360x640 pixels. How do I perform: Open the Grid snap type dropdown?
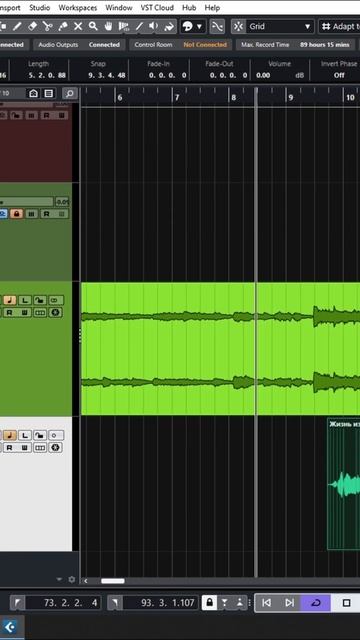tap(280, 27)
